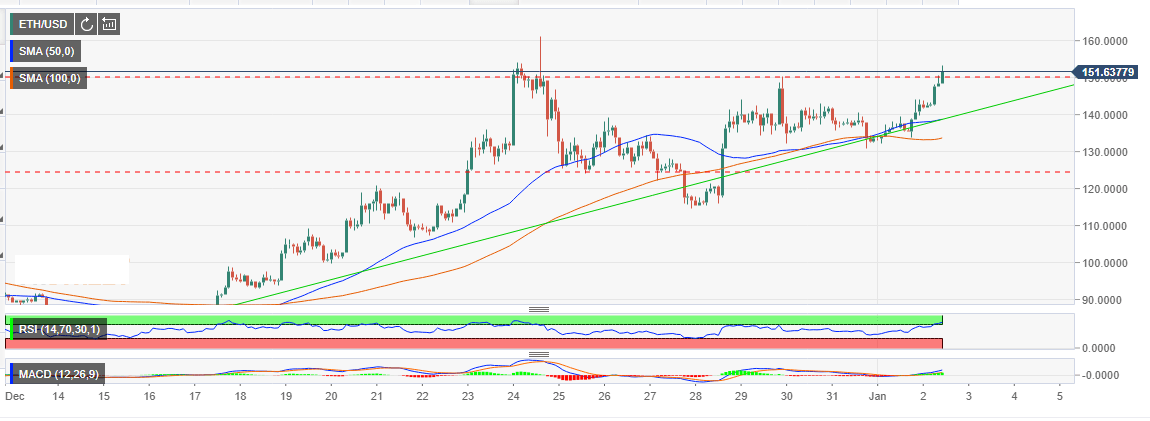Click the resize handle above the MACD pane

pyautogui.click(x=539, y=354)
